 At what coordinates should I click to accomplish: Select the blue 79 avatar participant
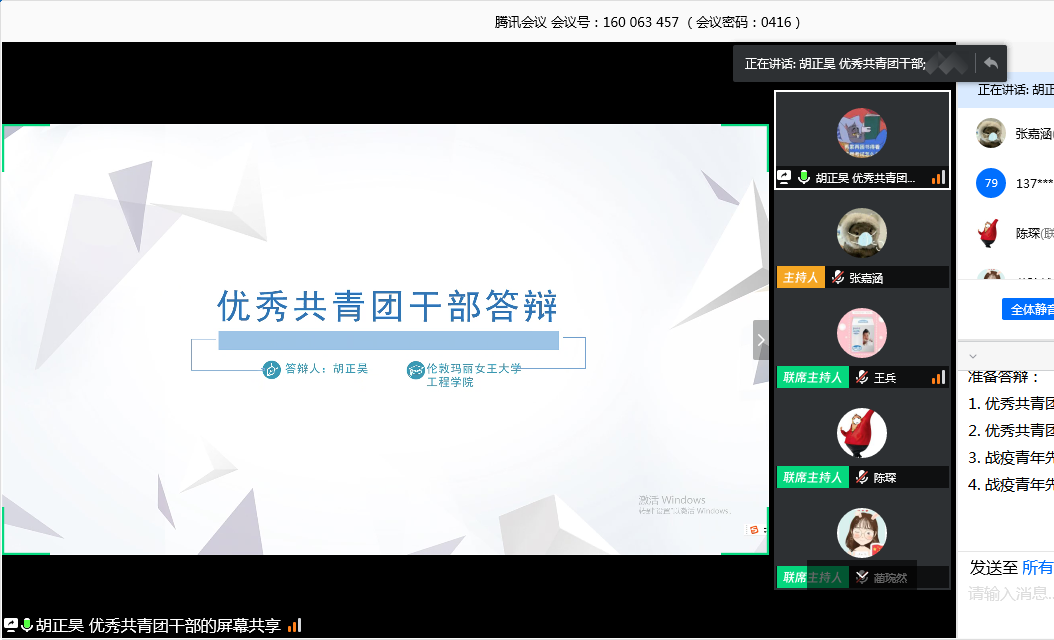click(990, 183)
